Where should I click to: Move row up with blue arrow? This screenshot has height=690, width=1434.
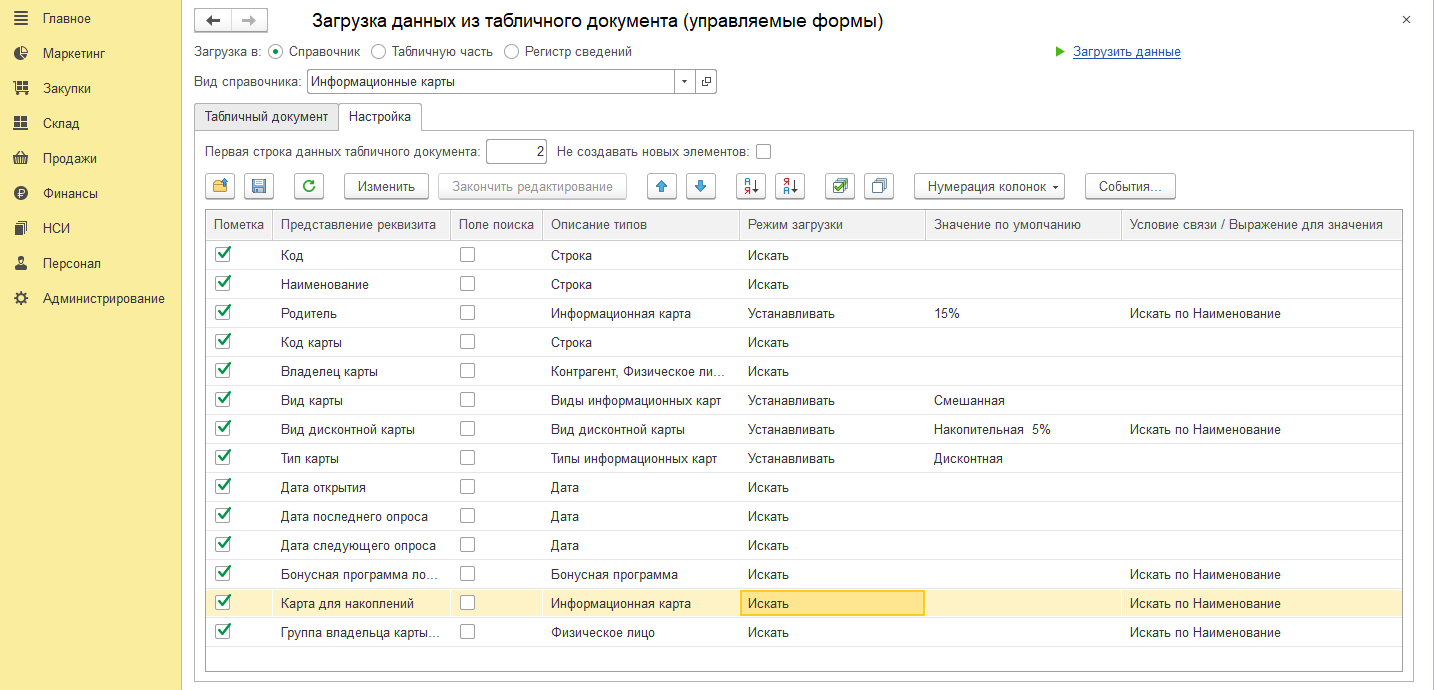pyautogui.click(x=663, y=186)
